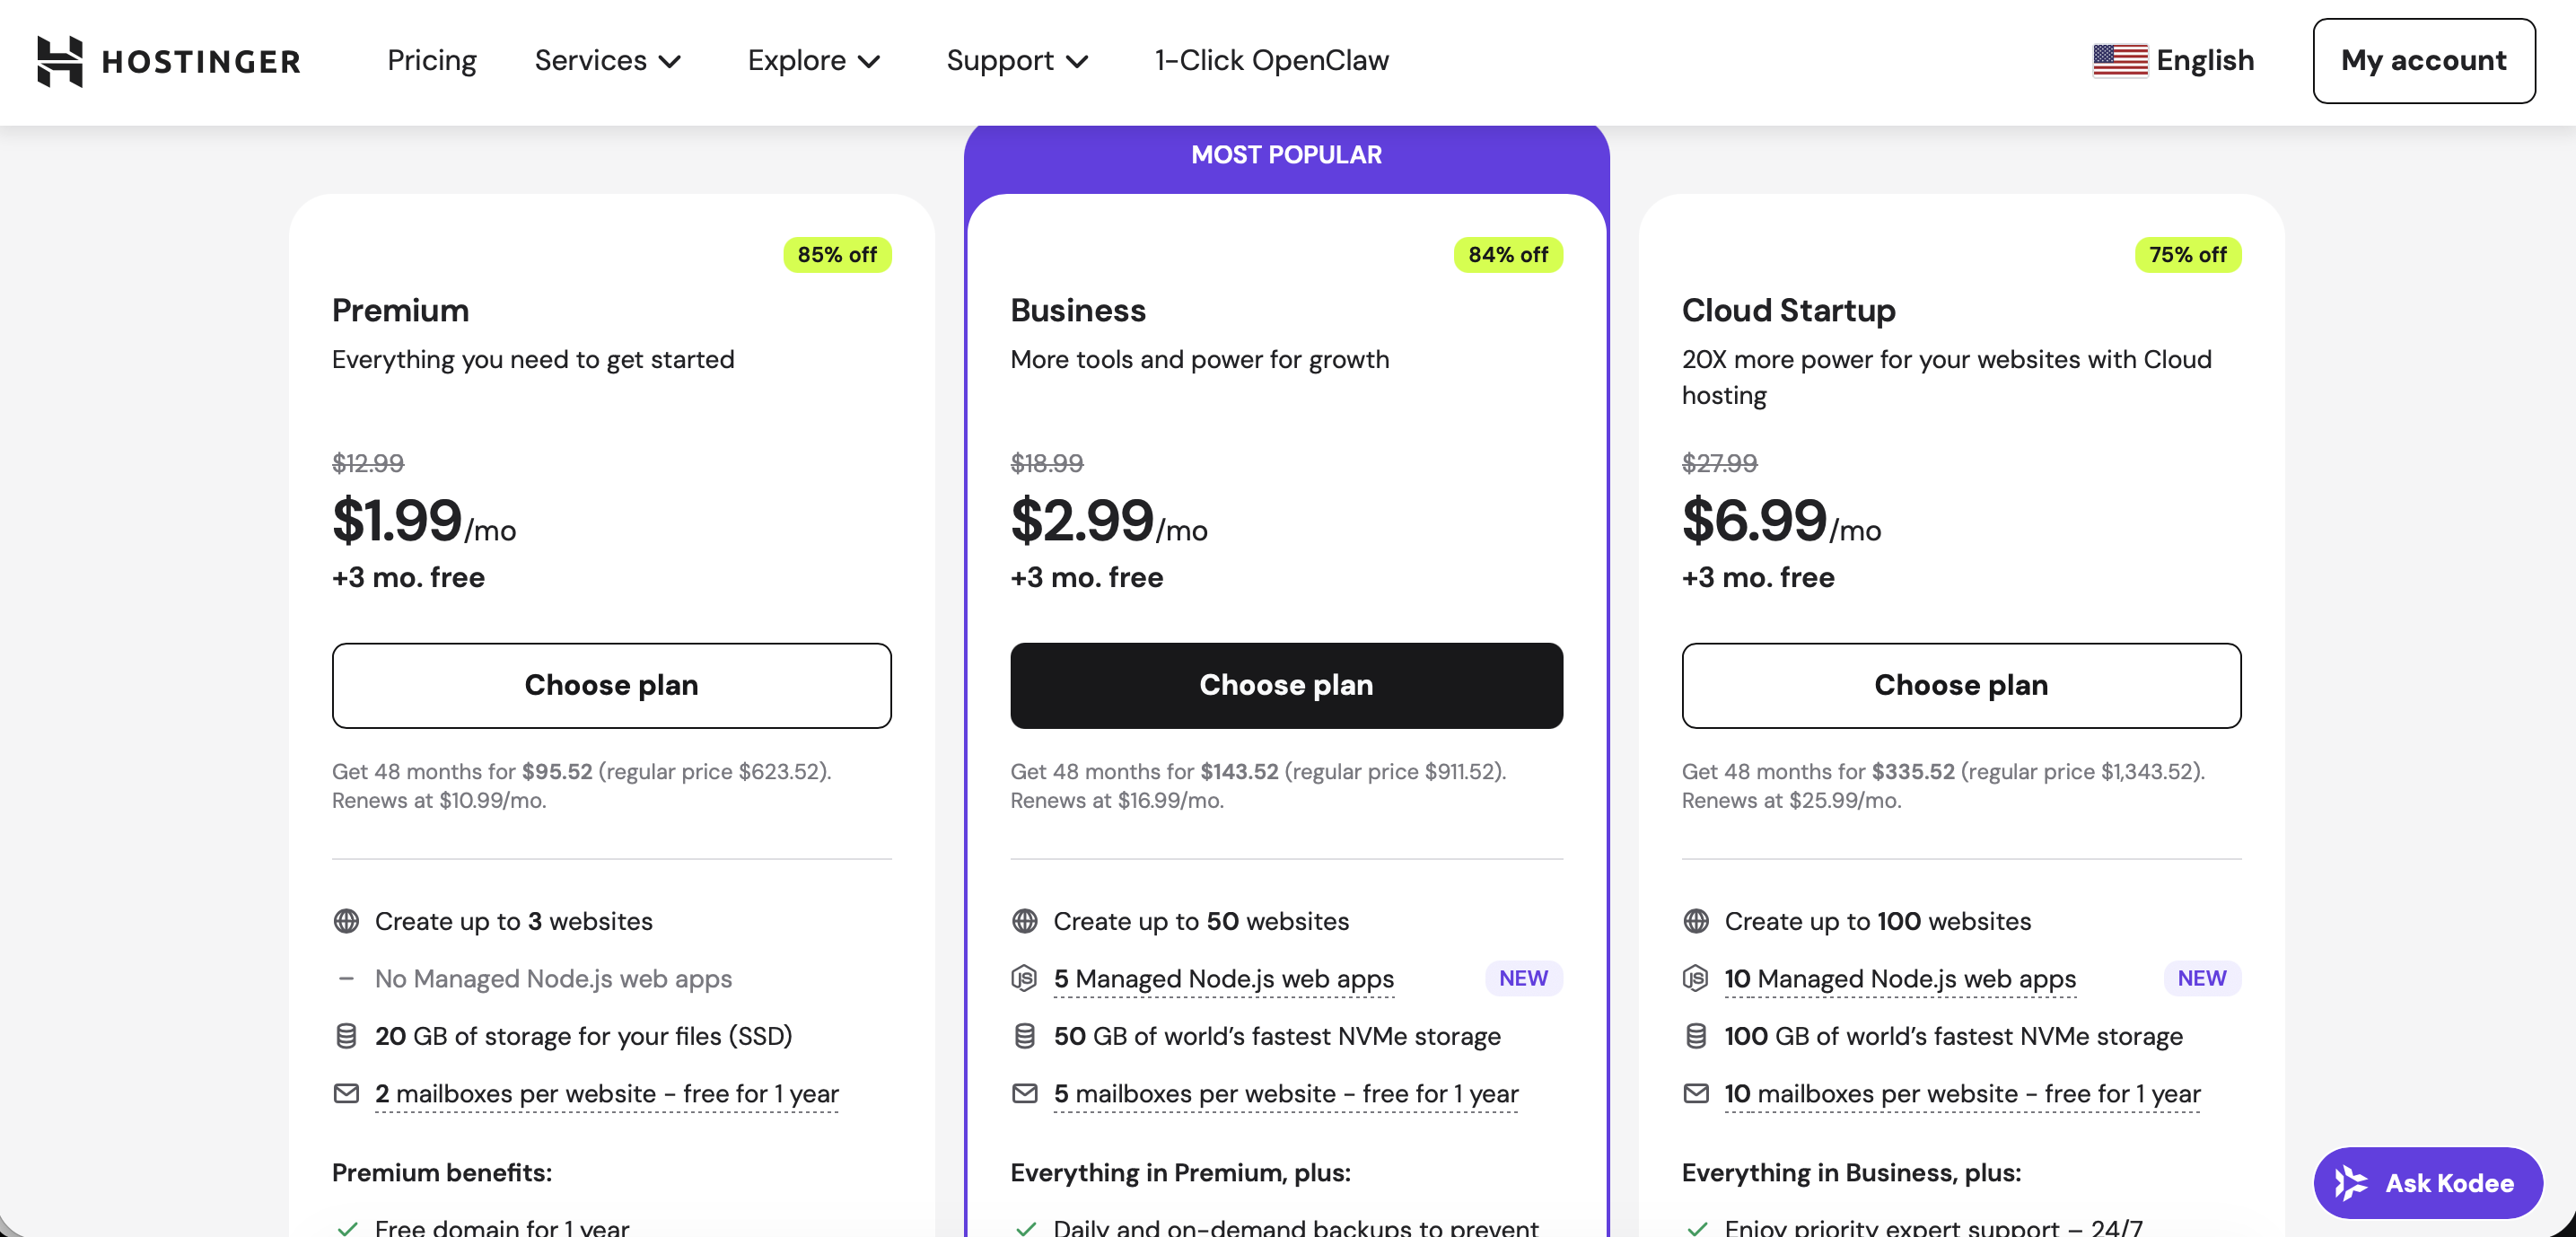Click the 5 Managed Node.js web apps link

[x=1223, y=979]
